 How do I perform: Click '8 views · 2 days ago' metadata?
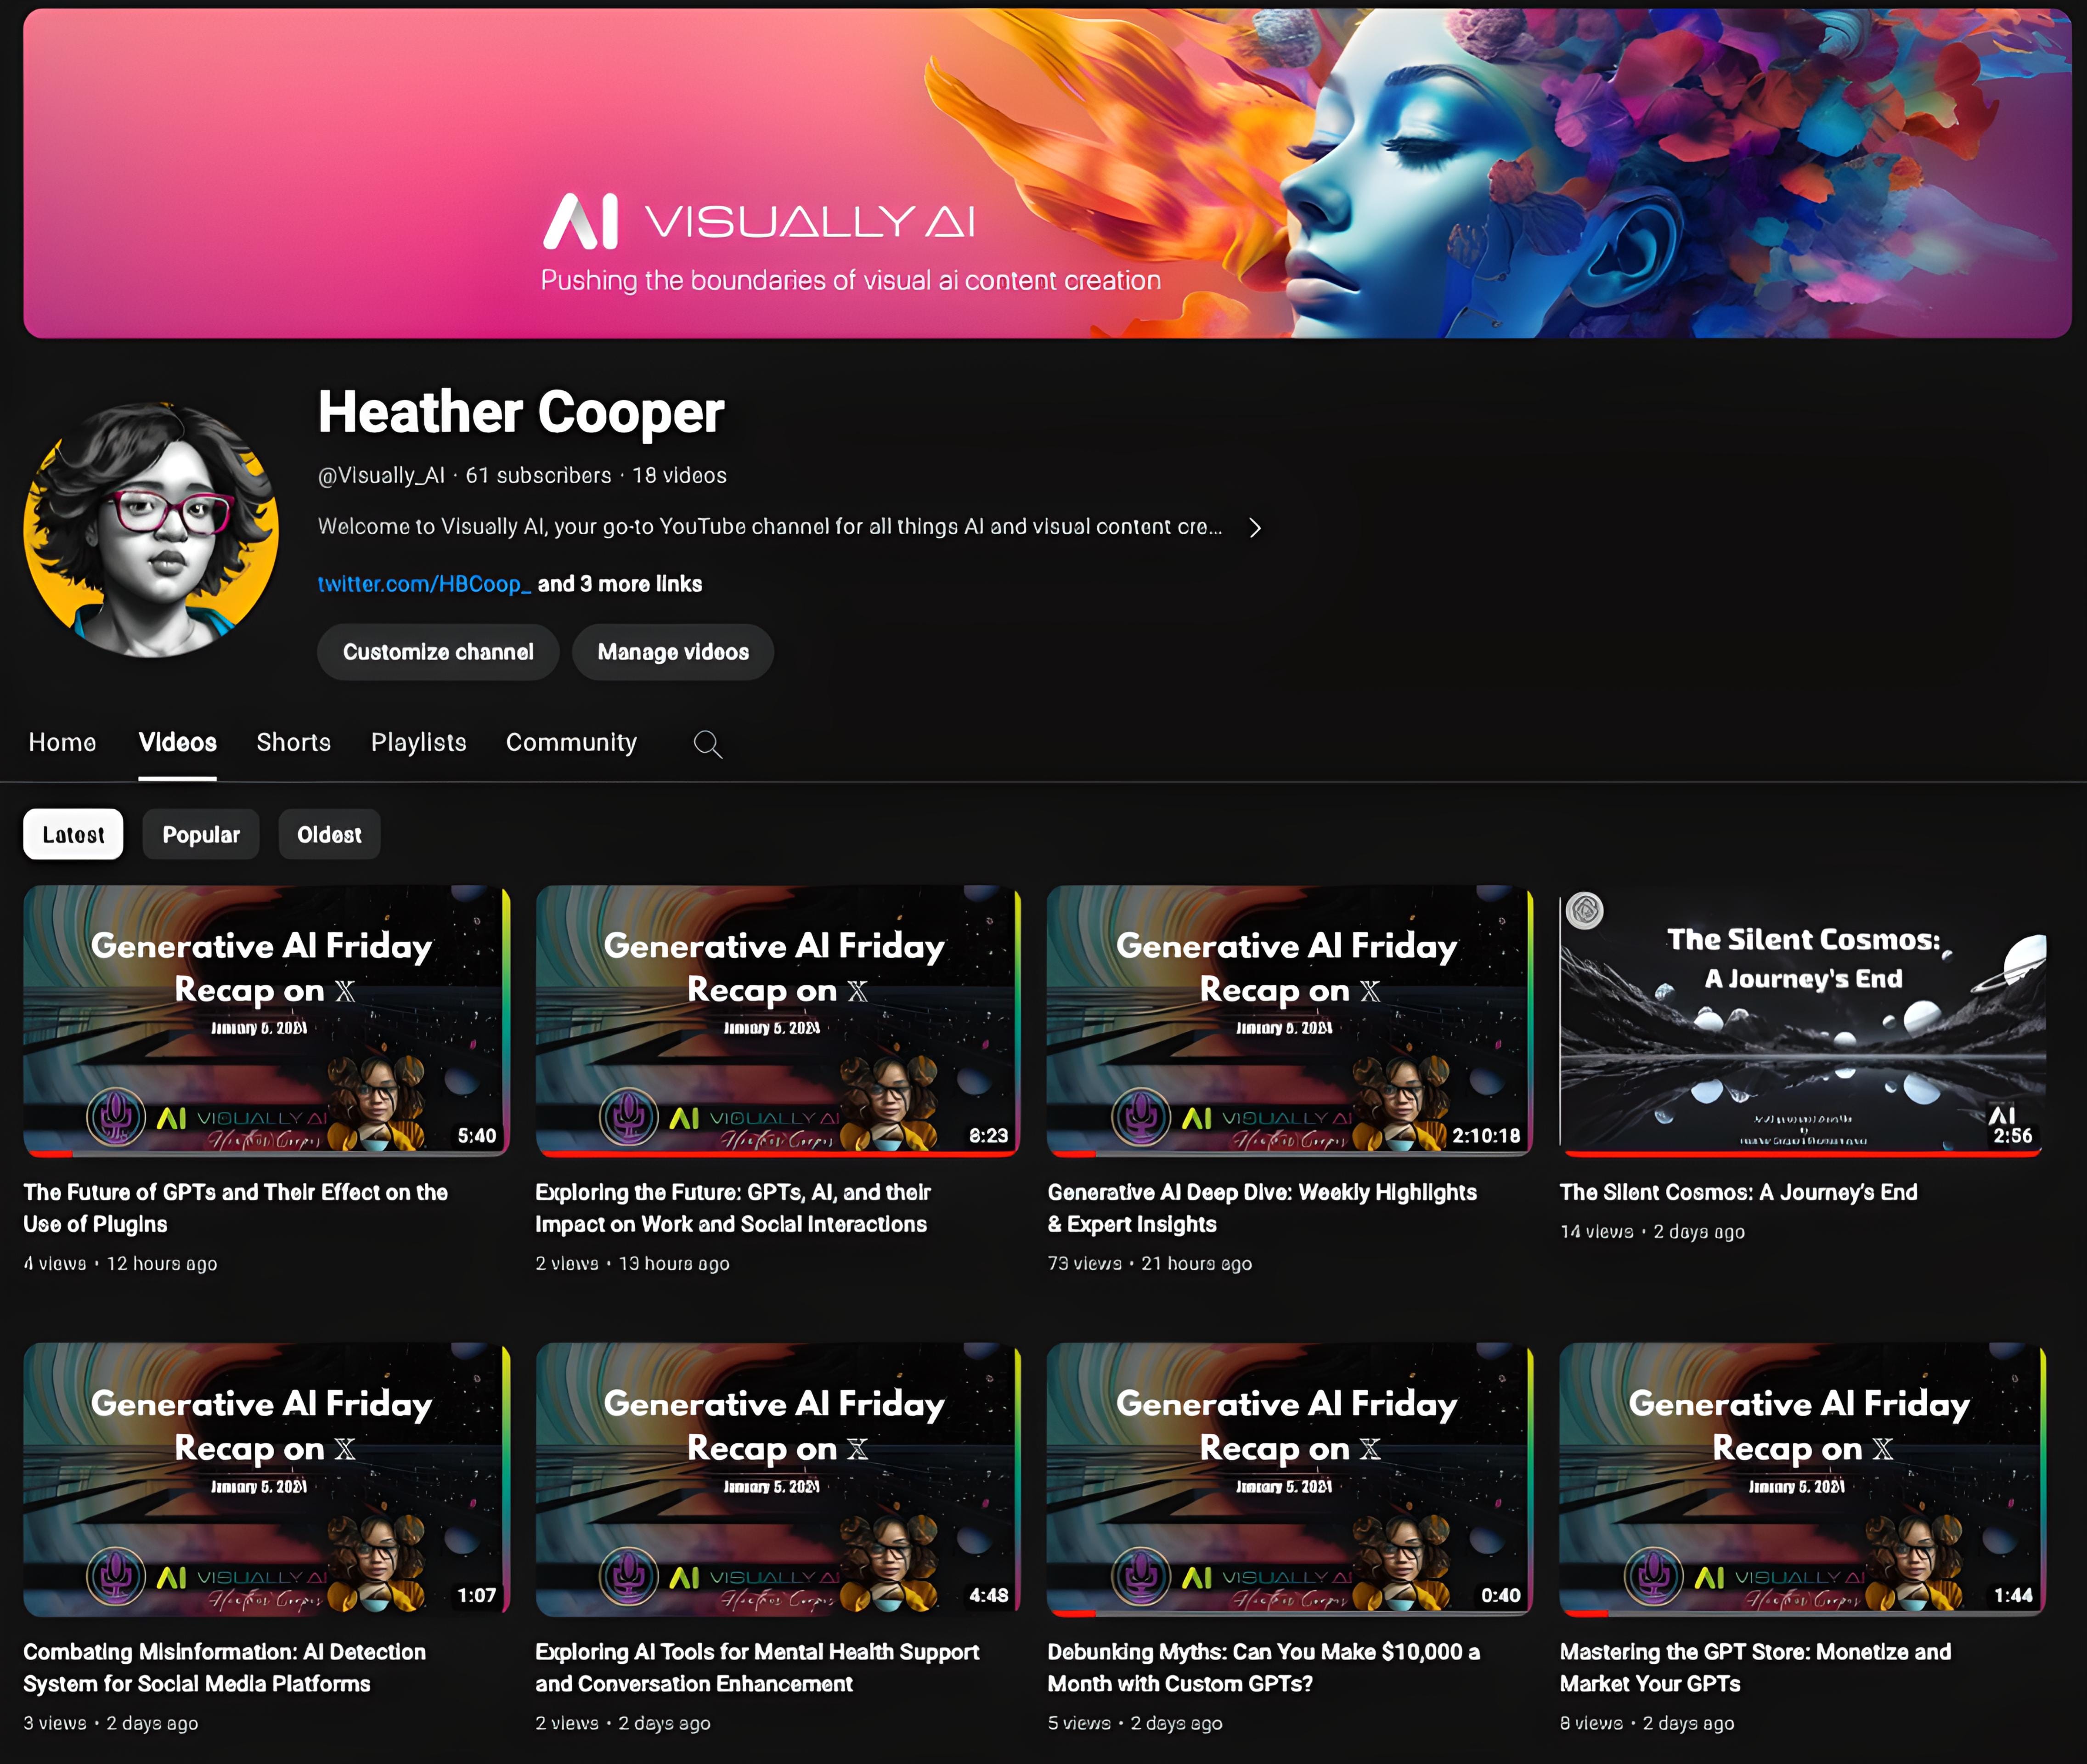coord(1646,1724)
